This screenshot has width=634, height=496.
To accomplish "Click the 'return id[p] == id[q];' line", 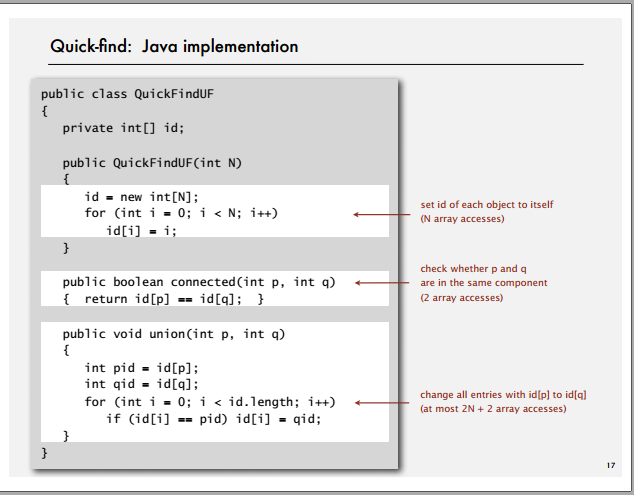I will (x=163, y=299).
